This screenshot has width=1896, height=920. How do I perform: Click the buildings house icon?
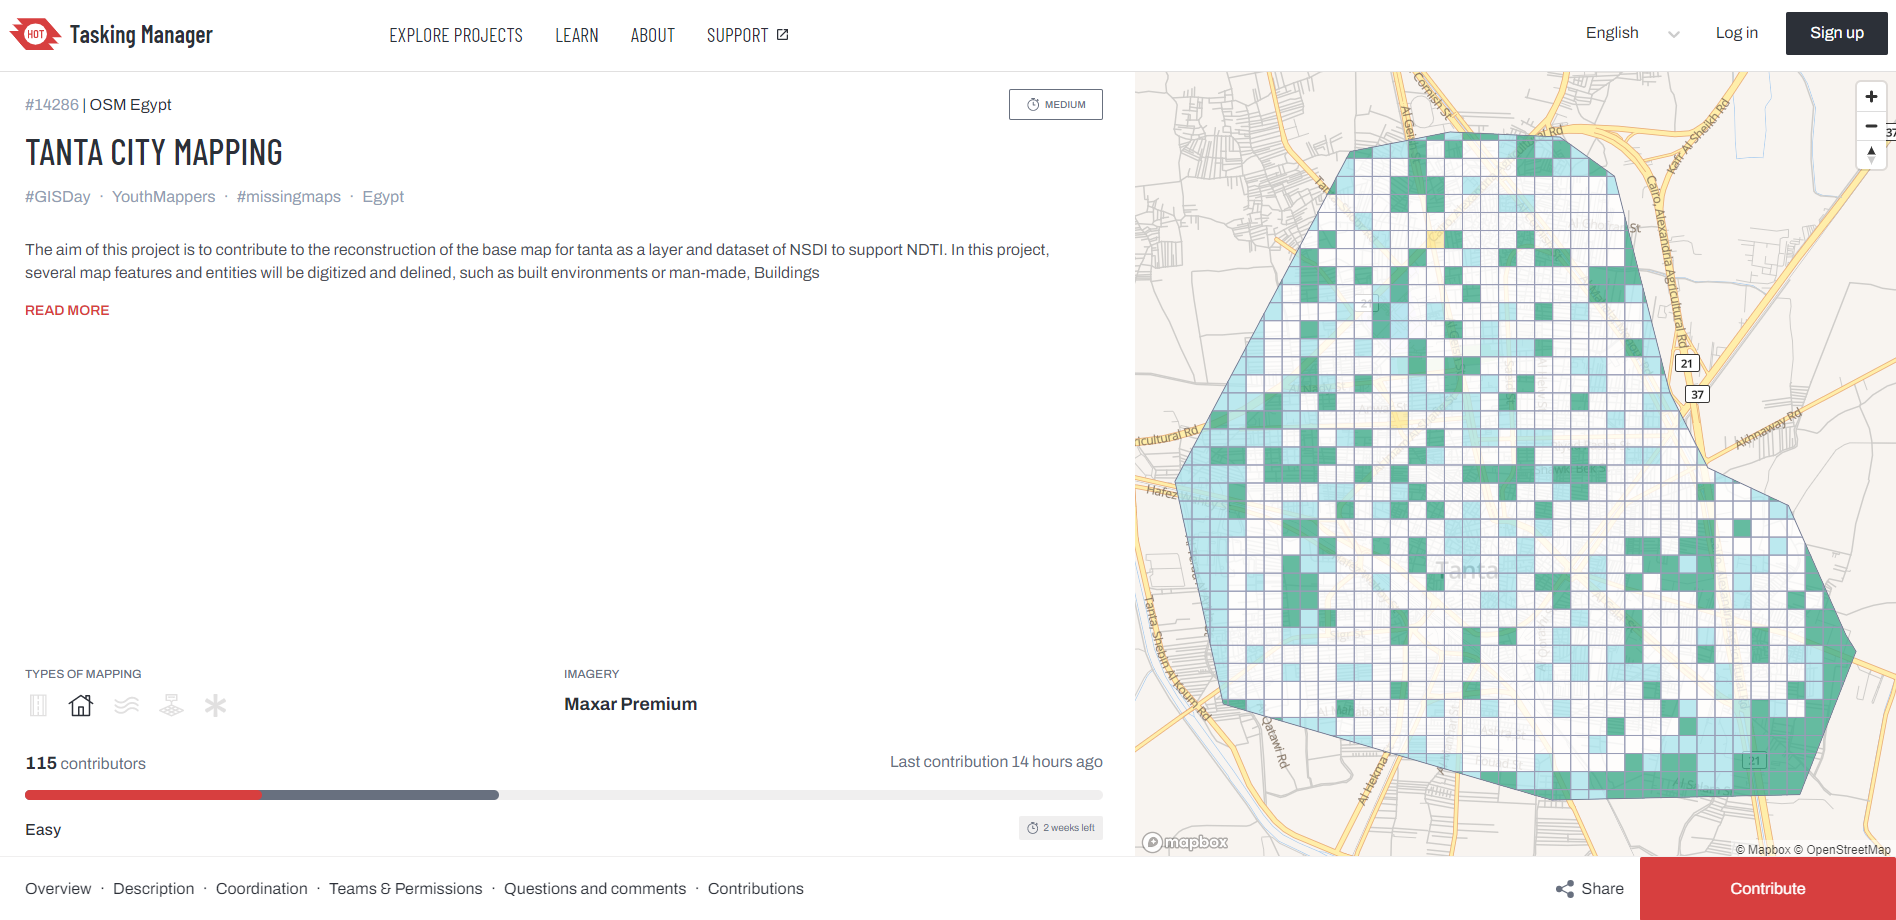coord(81,706)
